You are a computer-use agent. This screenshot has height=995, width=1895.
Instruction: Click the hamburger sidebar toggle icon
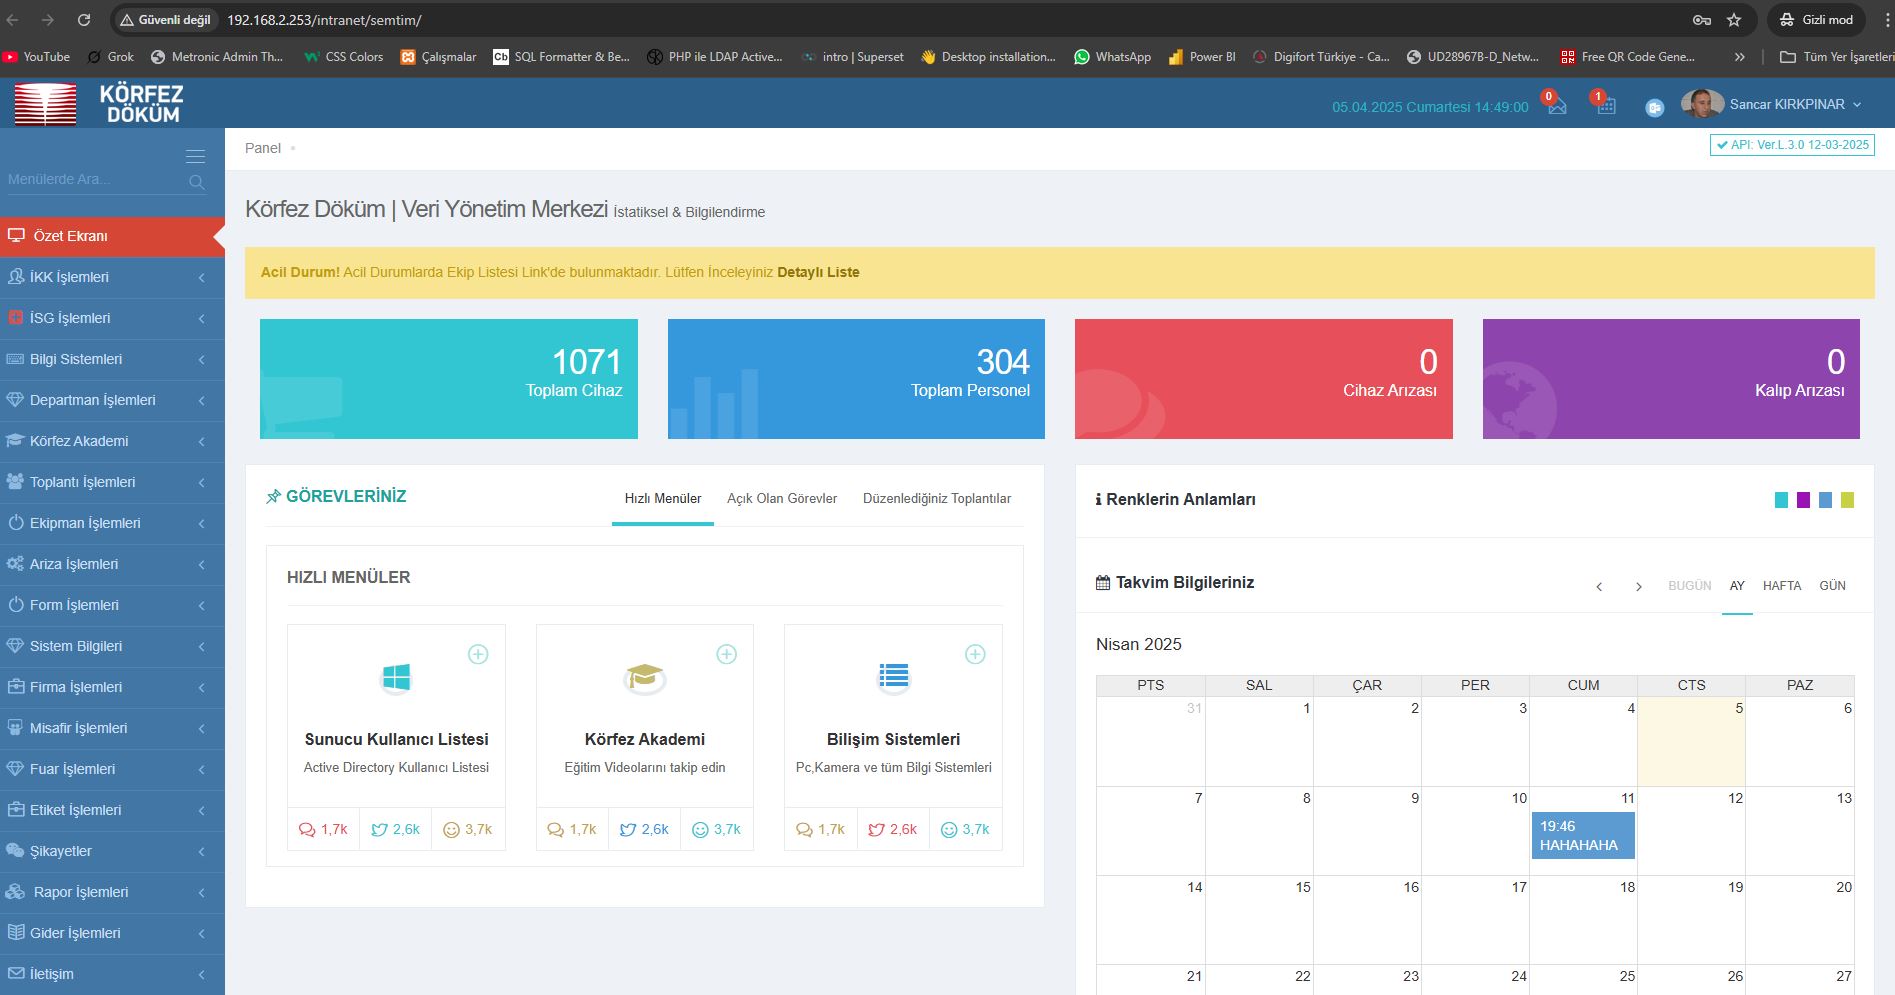tap(195, 156)
